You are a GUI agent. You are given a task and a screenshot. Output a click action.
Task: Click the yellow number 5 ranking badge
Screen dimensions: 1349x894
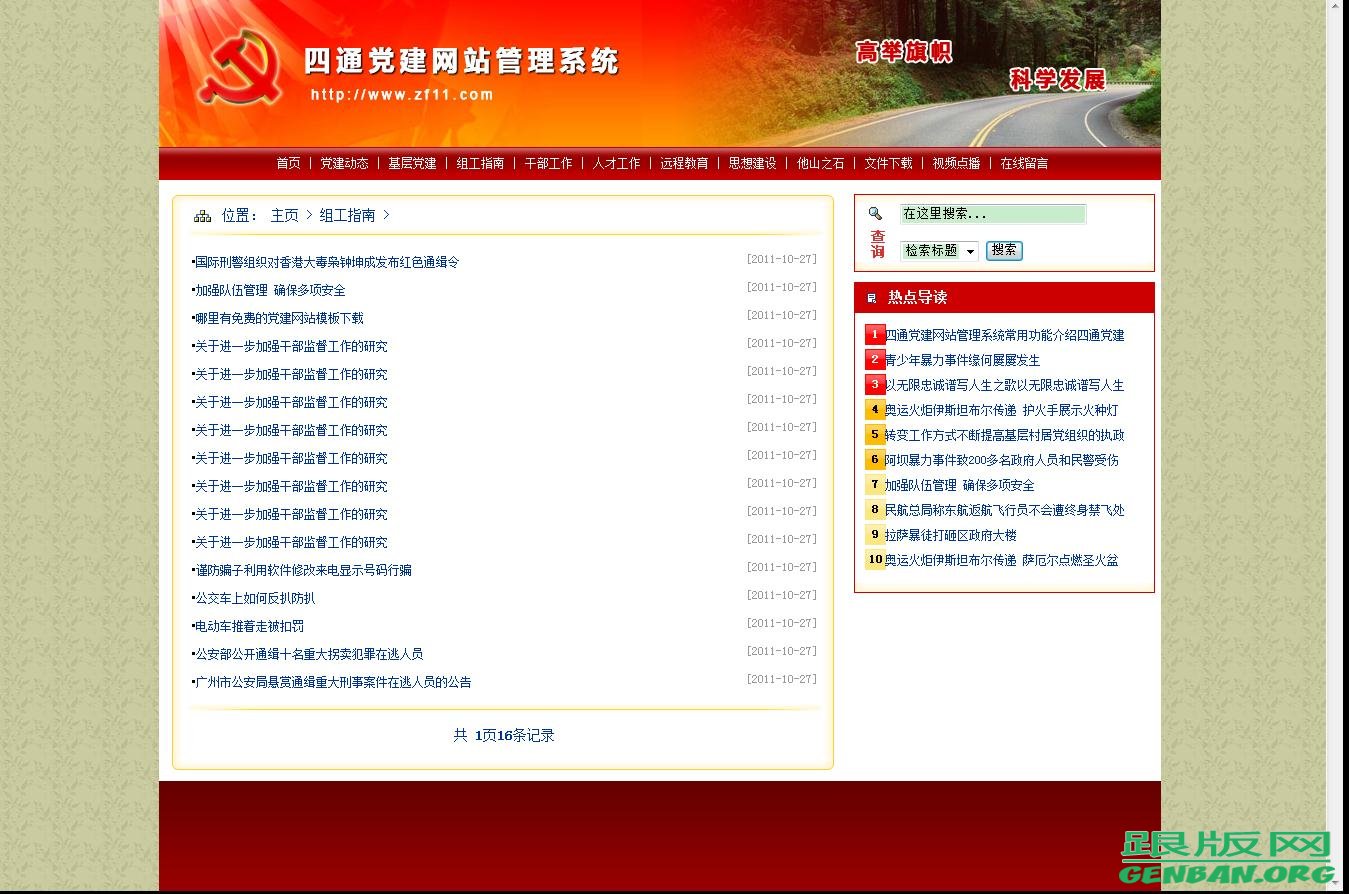click(x=874, y=434)
